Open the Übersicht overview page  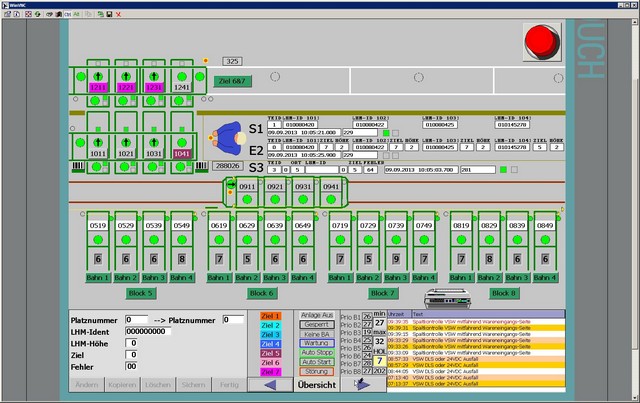tap(319, 384)
